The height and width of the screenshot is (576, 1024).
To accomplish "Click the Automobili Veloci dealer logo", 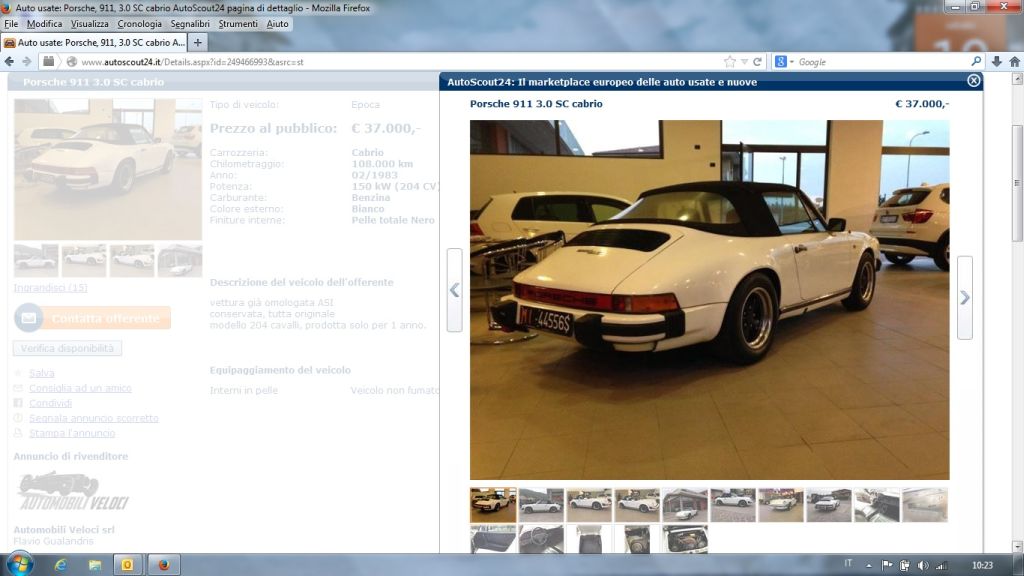I will pyautogui.click(x=72, y=491).
